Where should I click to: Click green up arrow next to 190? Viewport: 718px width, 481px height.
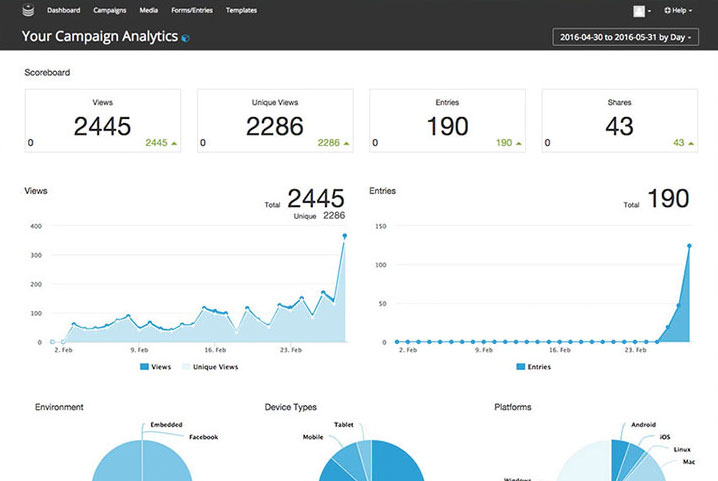click(x=519, y=143)
